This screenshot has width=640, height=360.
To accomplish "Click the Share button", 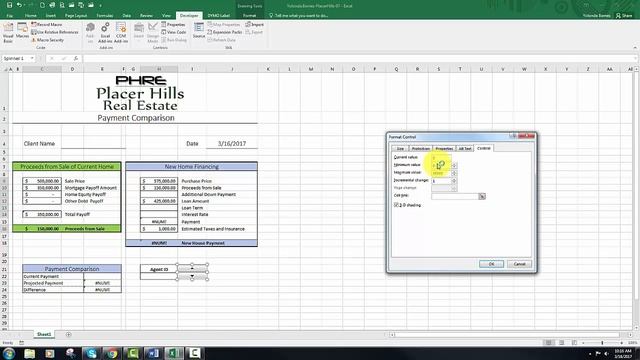I will tap(624, 16).
